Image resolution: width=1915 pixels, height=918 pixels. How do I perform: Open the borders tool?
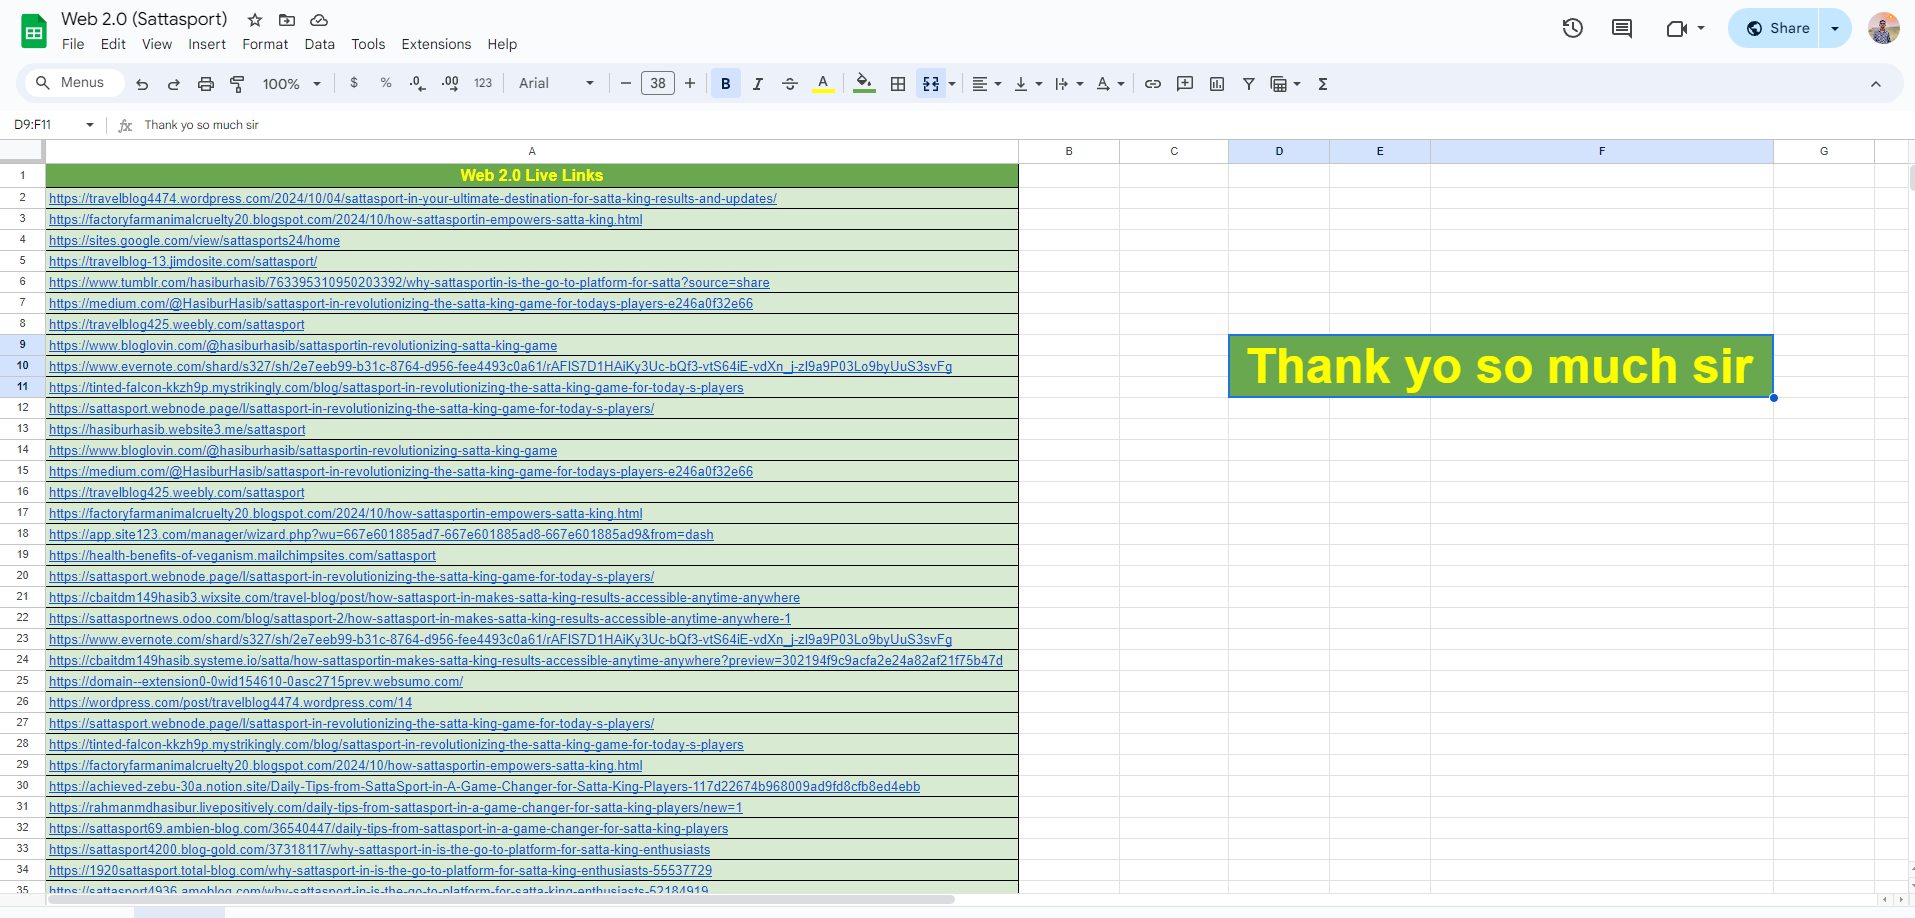click(x=898, y=84)
